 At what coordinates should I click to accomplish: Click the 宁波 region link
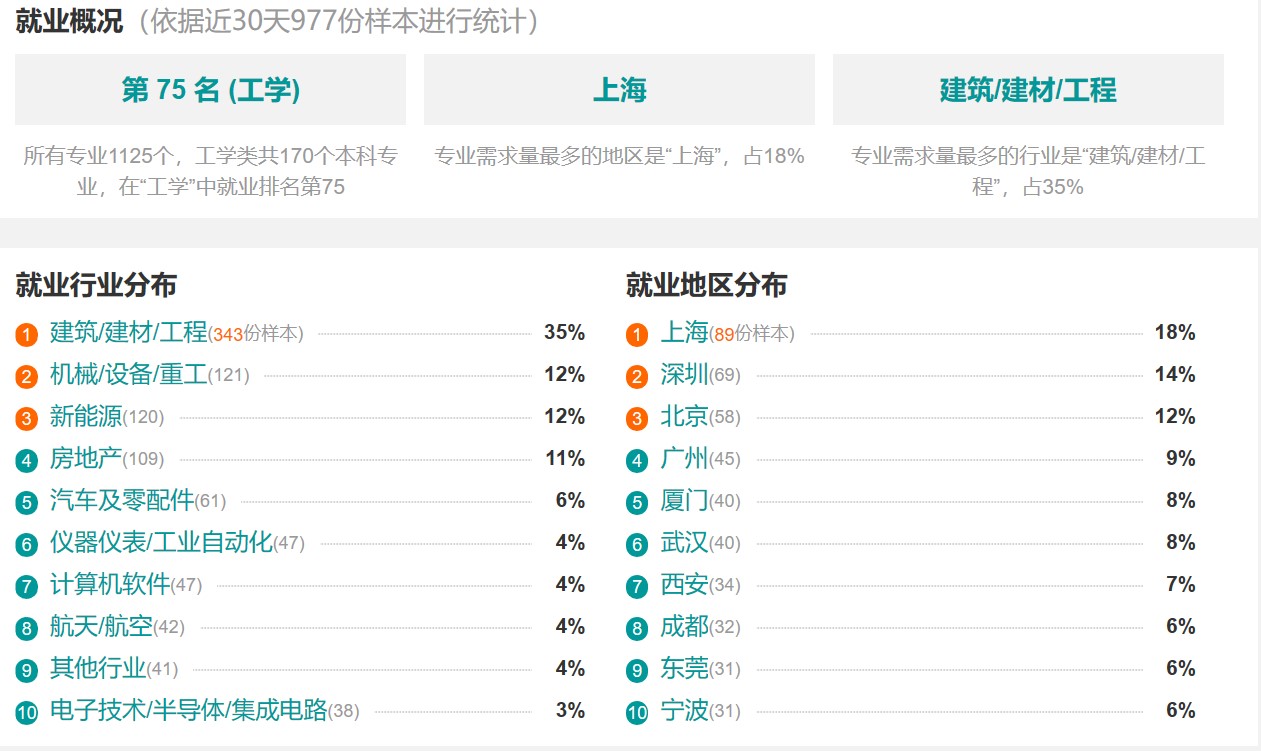coord(684,711)
